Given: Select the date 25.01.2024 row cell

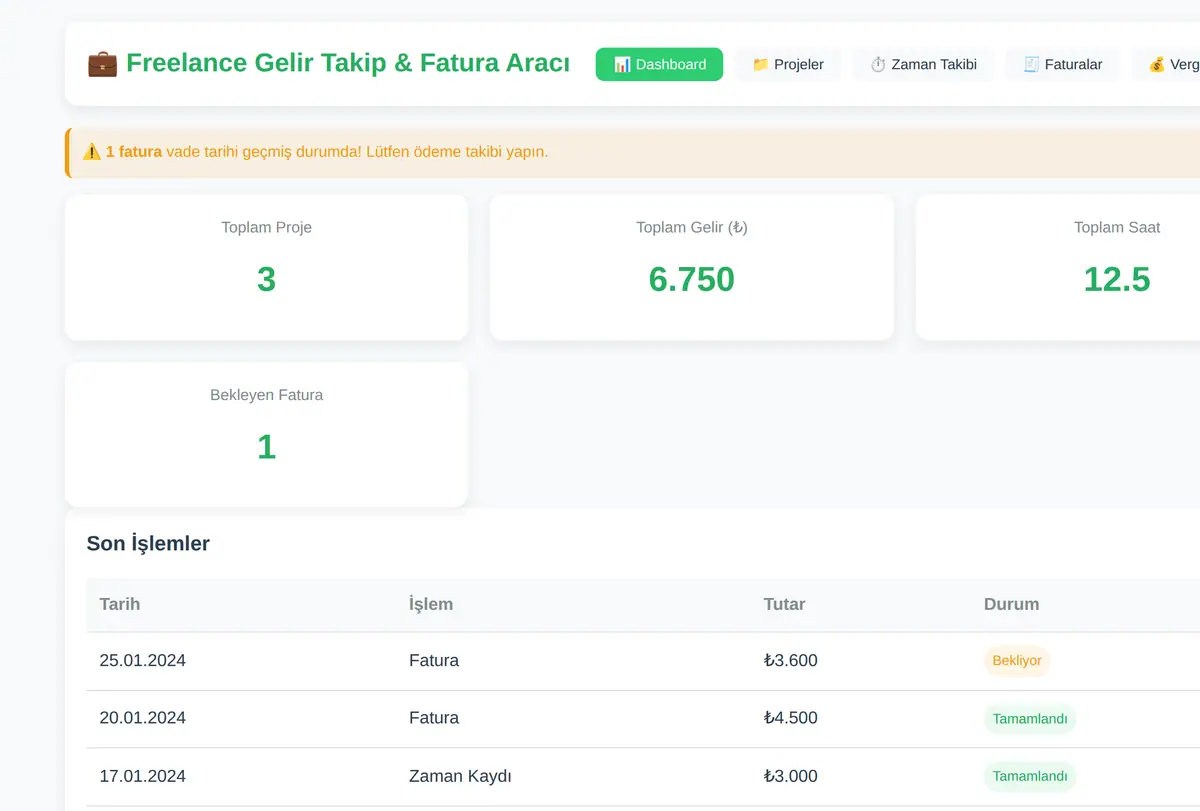Looking at the screenshot, I should [143, 661].
